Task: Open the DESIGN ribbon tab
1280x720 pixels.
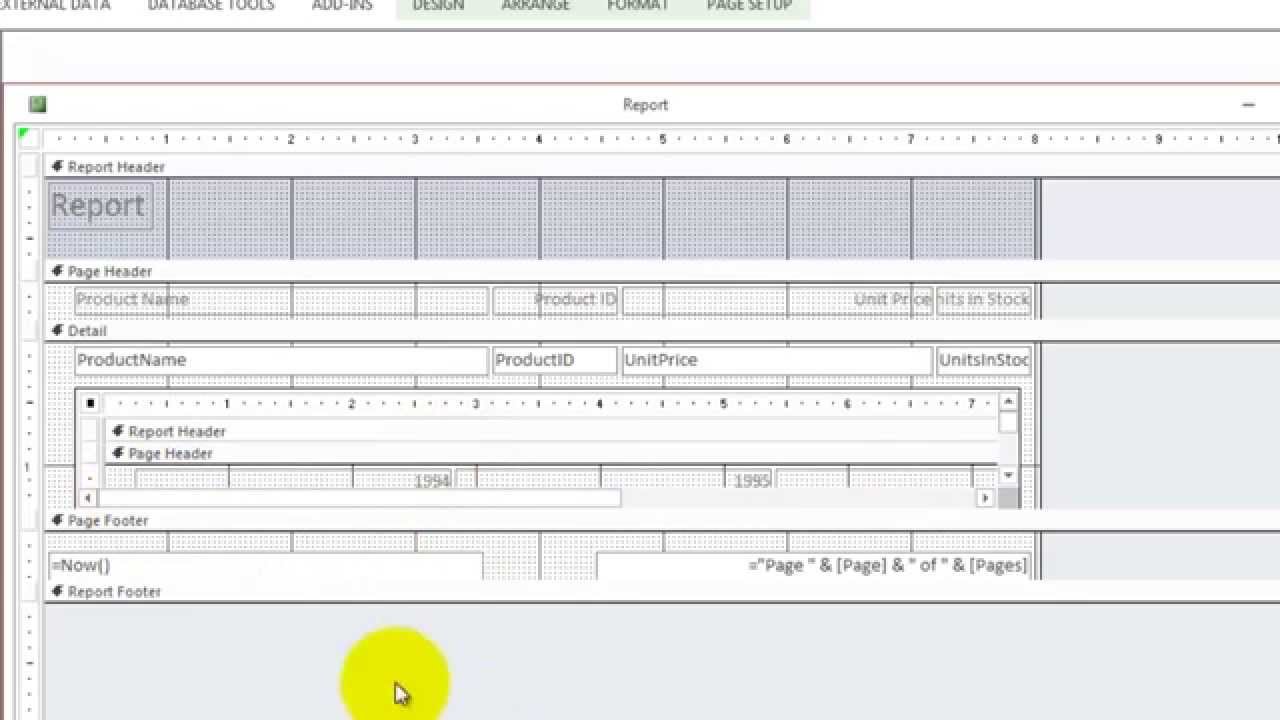Action: pyautogui.click(x=438, y=6)
